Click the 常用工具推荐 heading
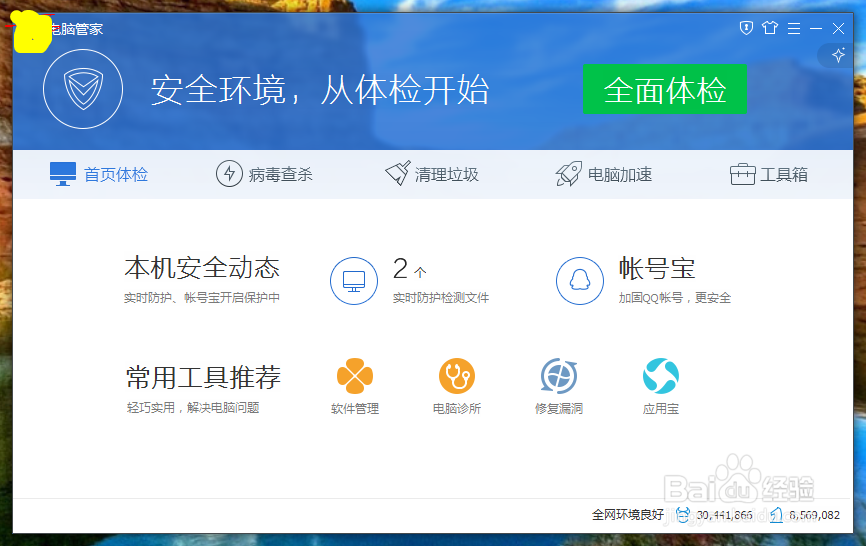Image resolution: width=866 pixels, height=546 pixels. click(x=203, y=378)
